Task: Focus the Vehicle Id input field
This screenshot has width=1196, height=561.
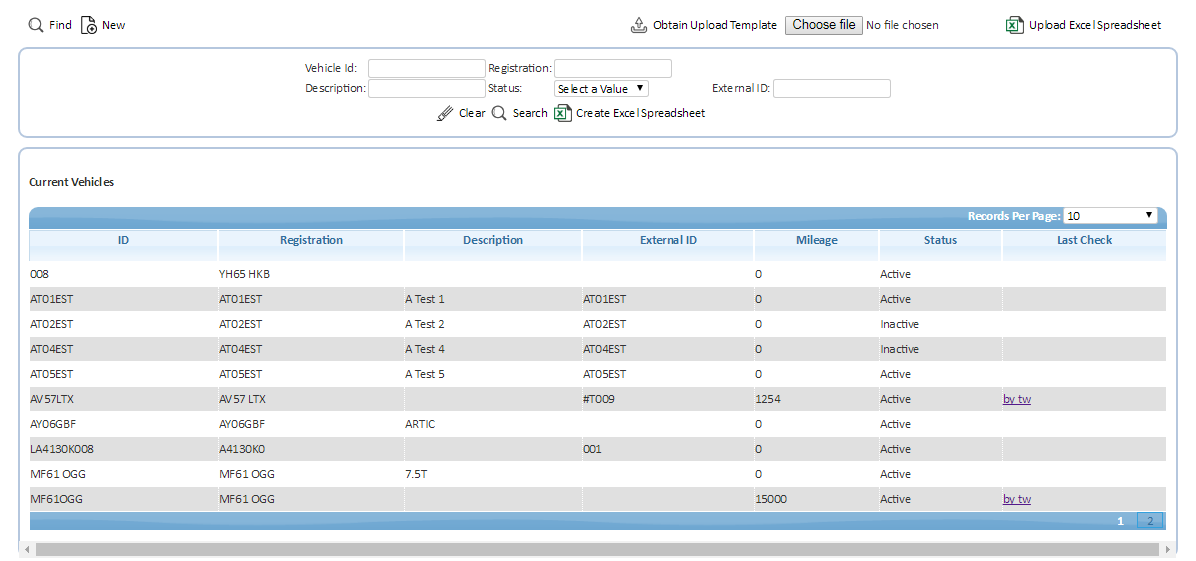Action: coord(426,69)
